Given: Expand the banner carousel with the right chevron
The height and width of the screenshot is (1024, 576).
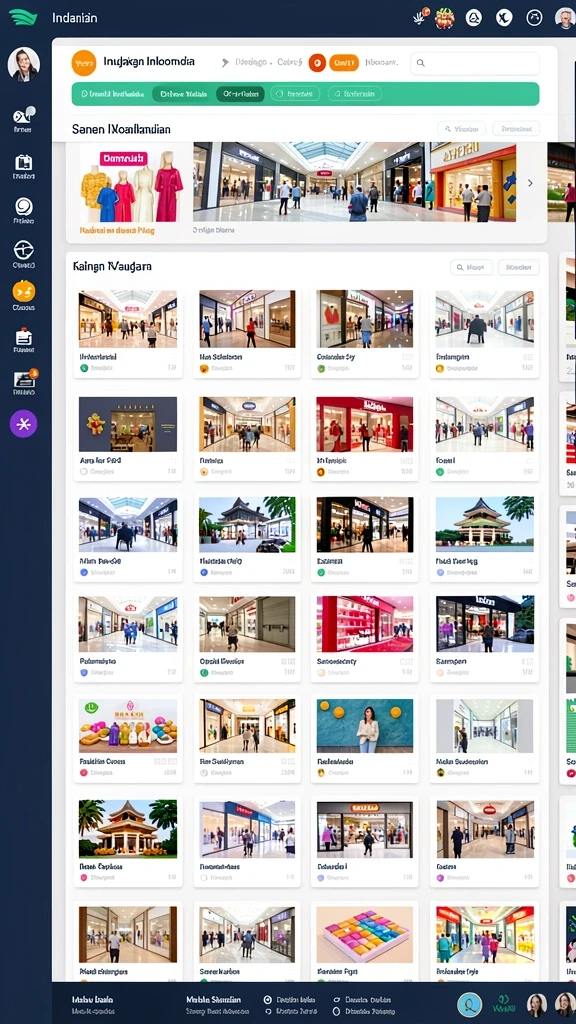Looking at the screenshot, I should tap(530, 184).
